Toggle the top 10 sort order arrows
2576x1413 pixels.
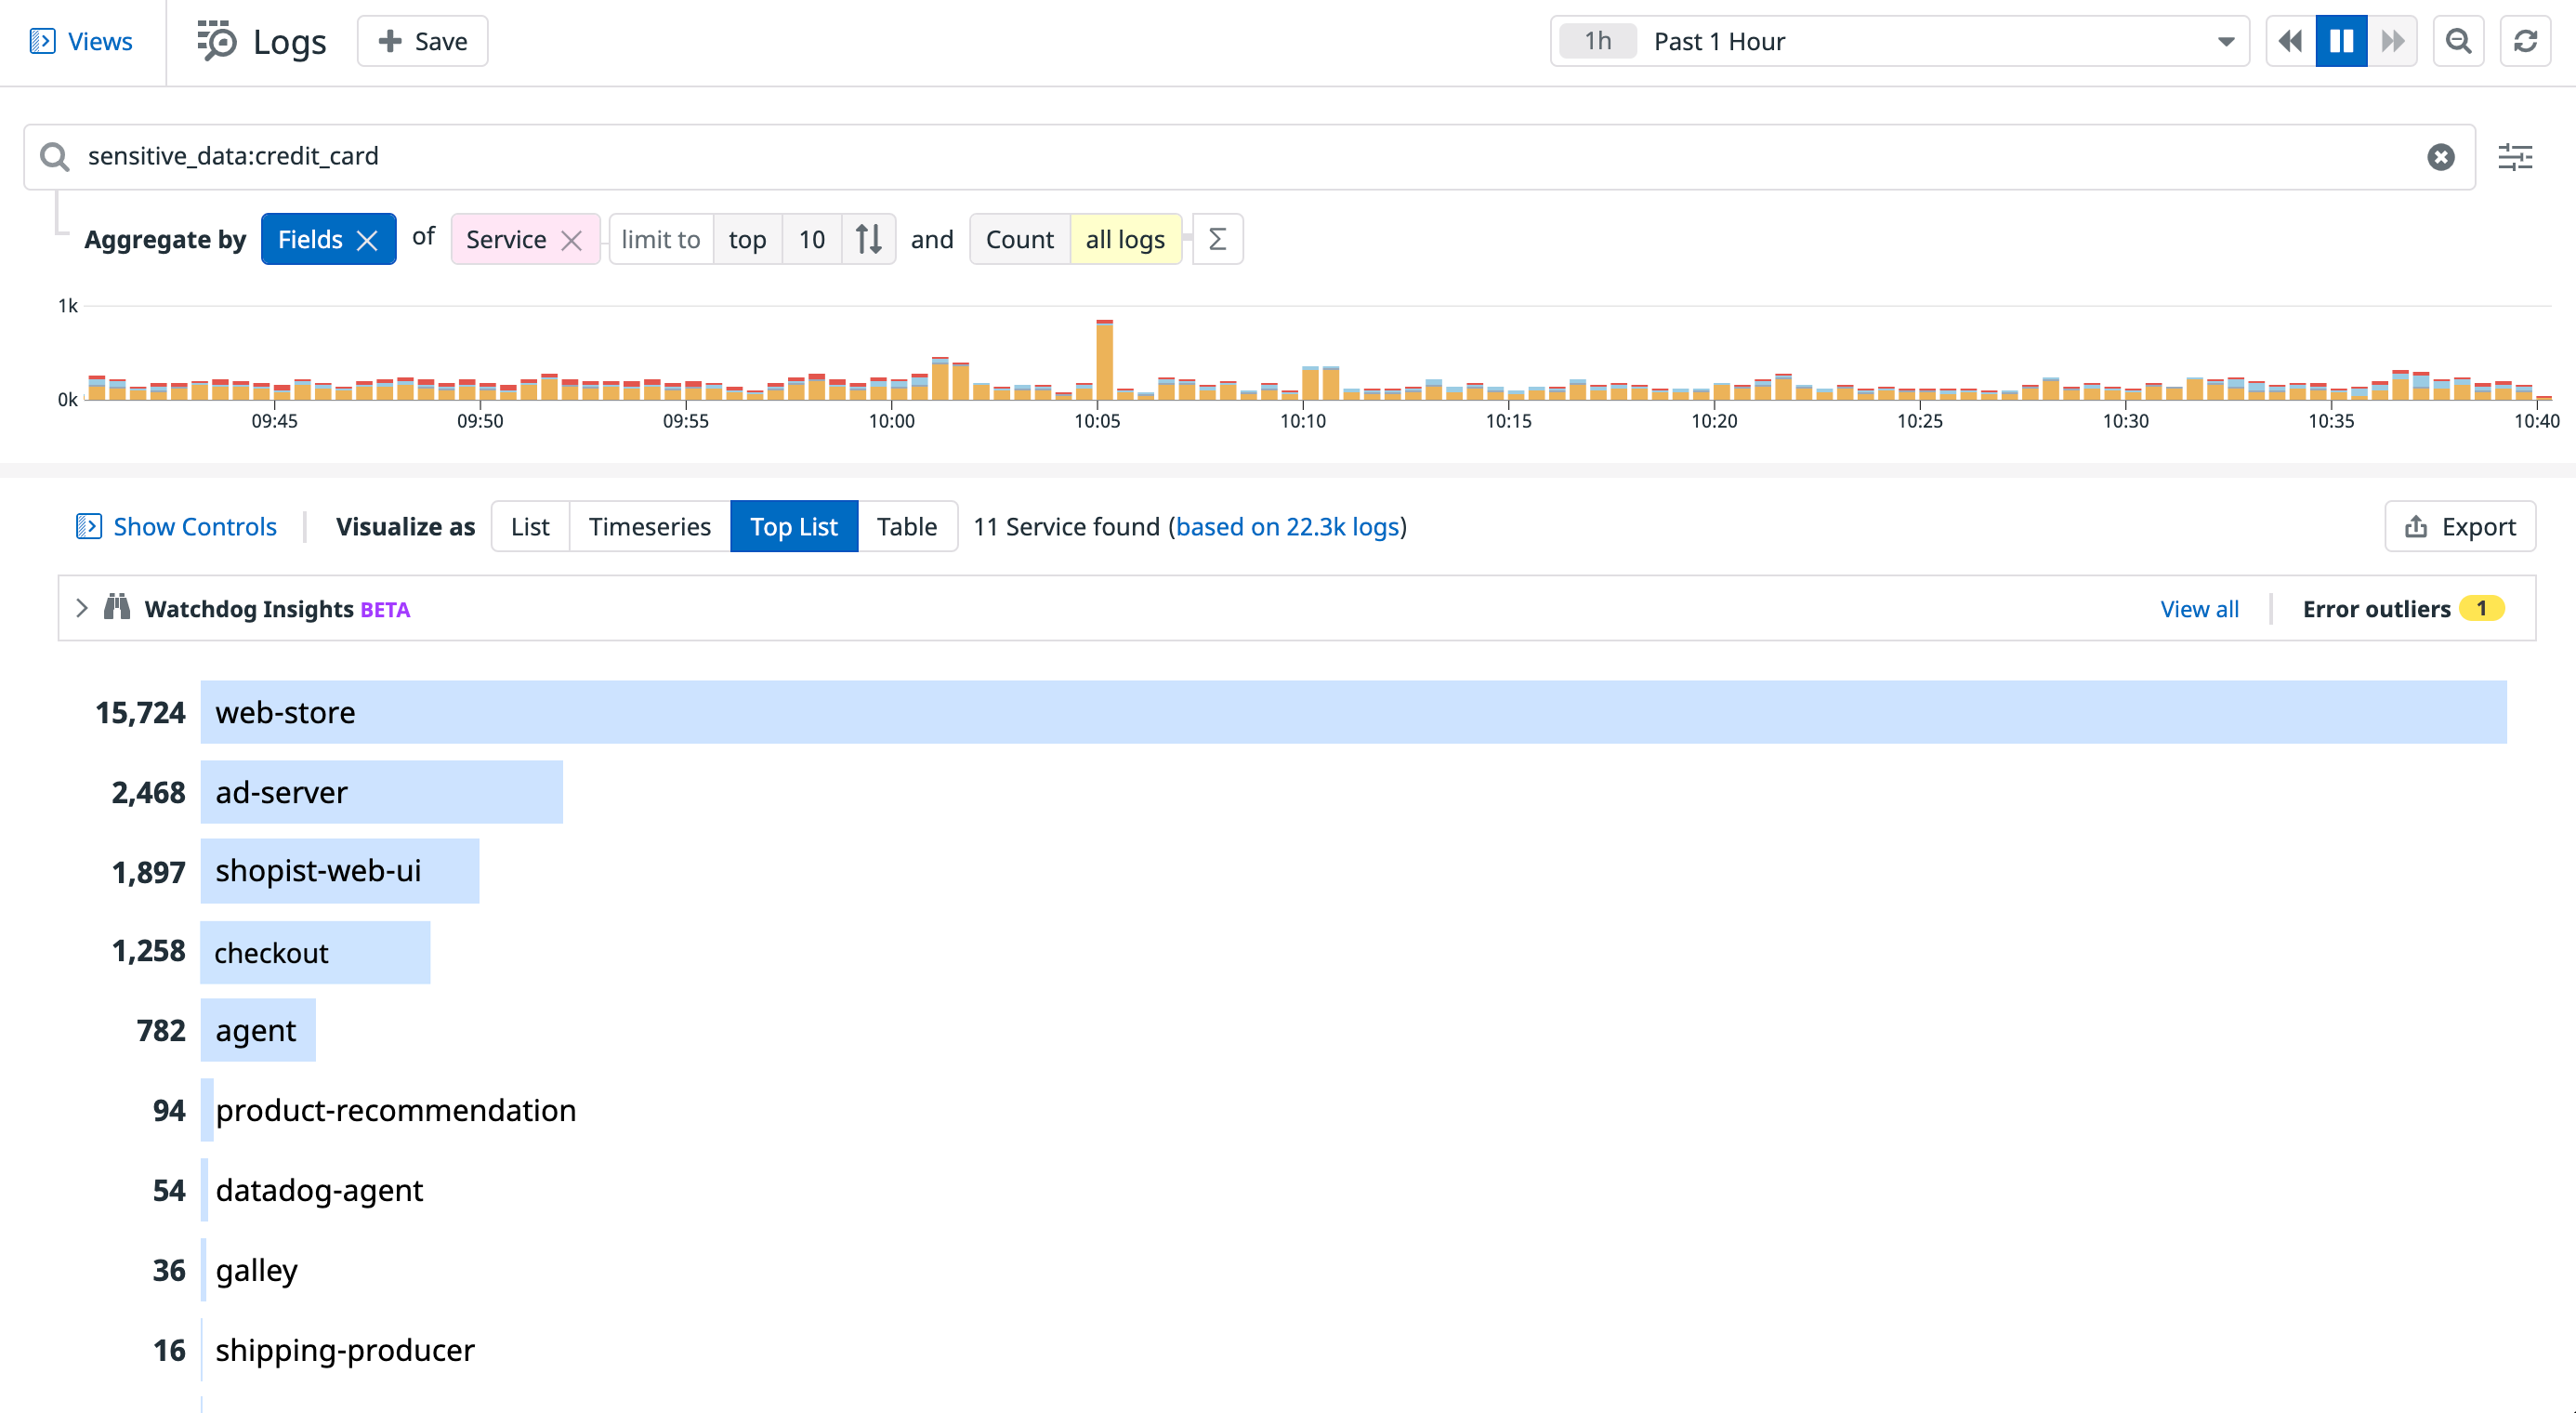click(867, 239)
